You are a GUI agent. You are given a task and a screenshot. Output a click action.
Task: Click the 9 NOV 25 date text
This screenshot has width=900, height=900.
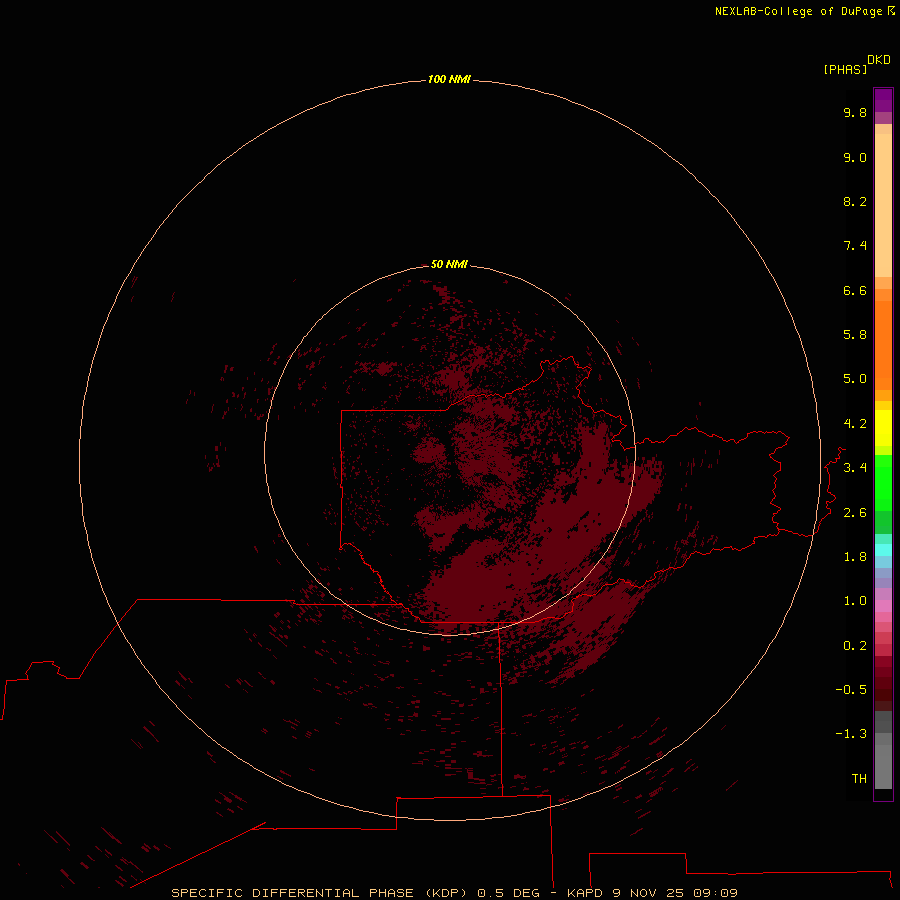(x=648, y=893)
